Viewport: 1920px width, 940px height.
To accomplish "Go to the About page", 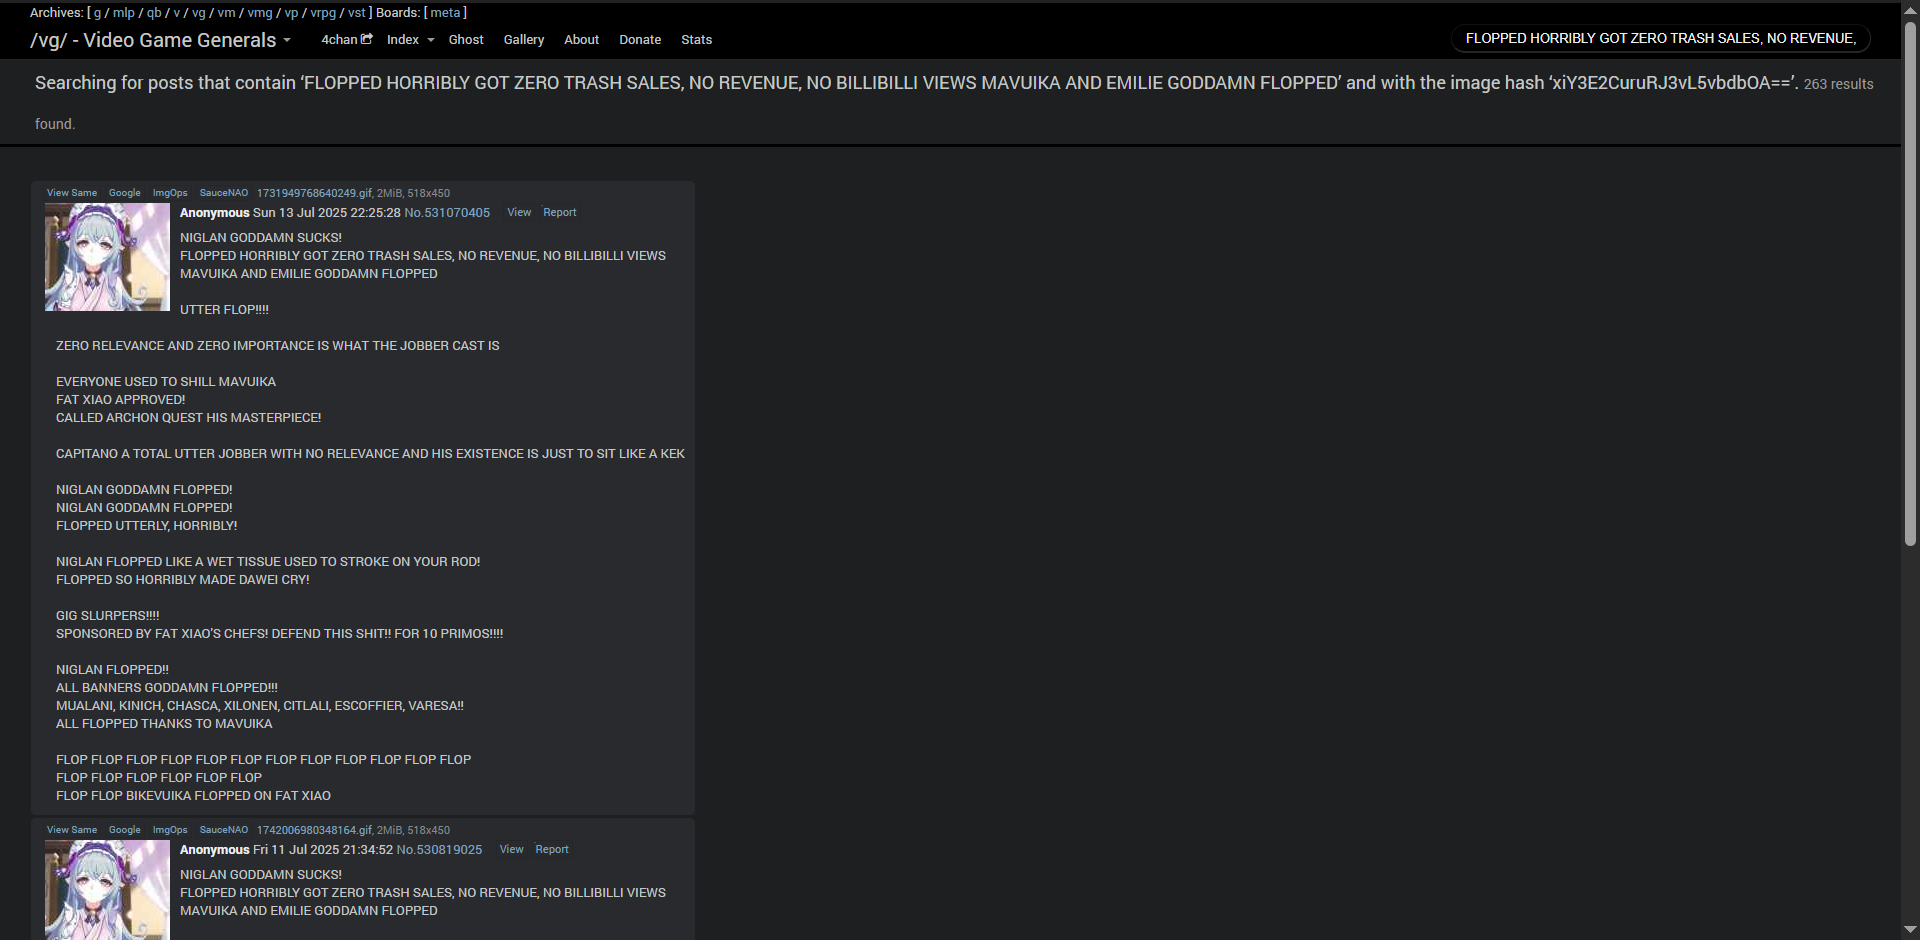I will pos(581,40).
